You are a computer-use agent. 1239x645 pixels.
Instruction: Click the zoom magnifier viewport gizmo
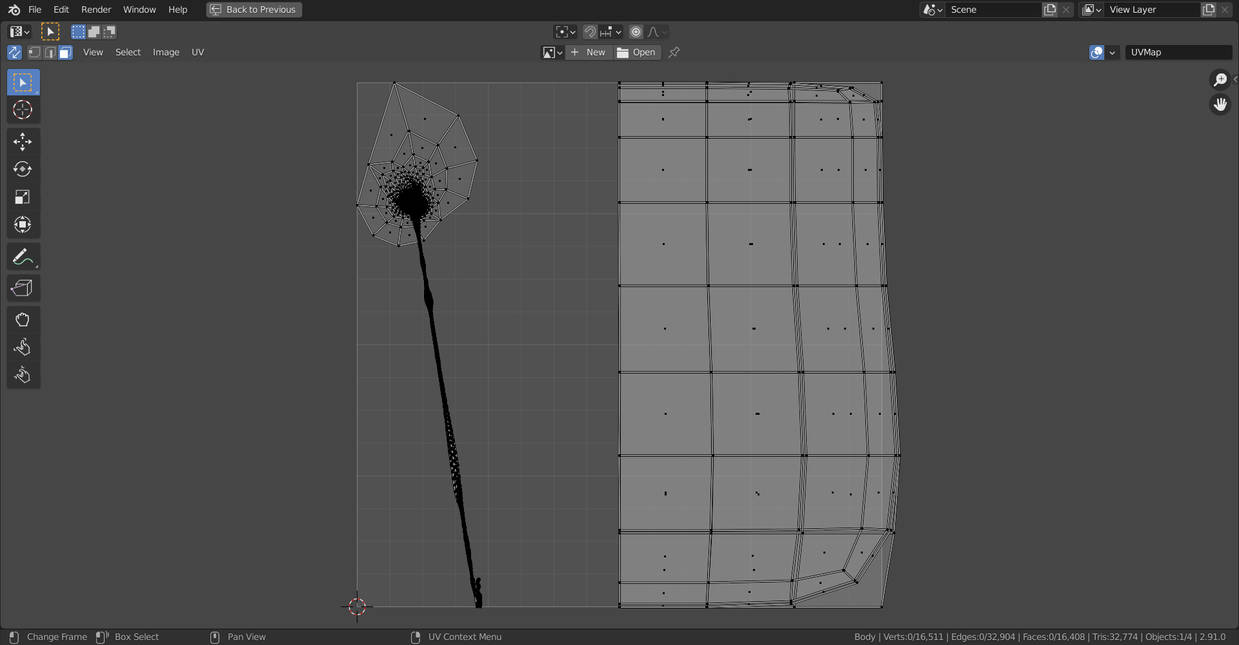coord(1220,80)
